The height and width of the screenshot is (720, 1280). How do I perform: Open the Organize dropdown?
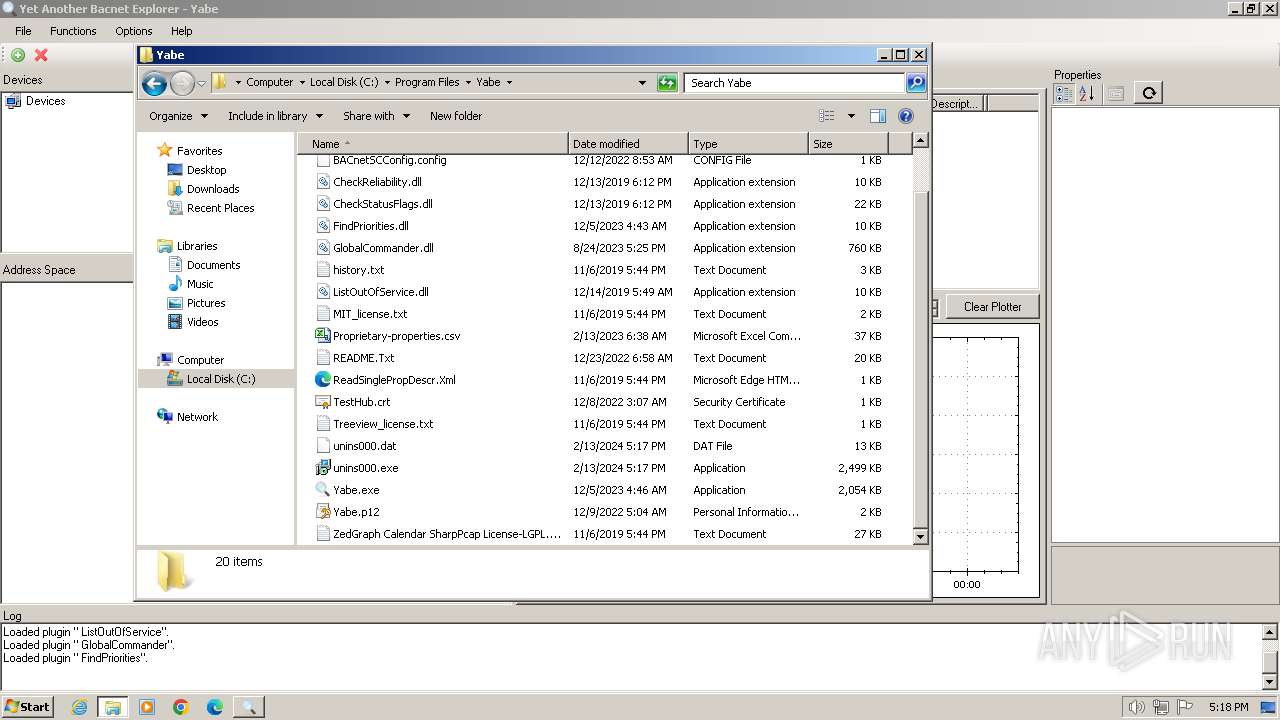click(x=178, y=116)
